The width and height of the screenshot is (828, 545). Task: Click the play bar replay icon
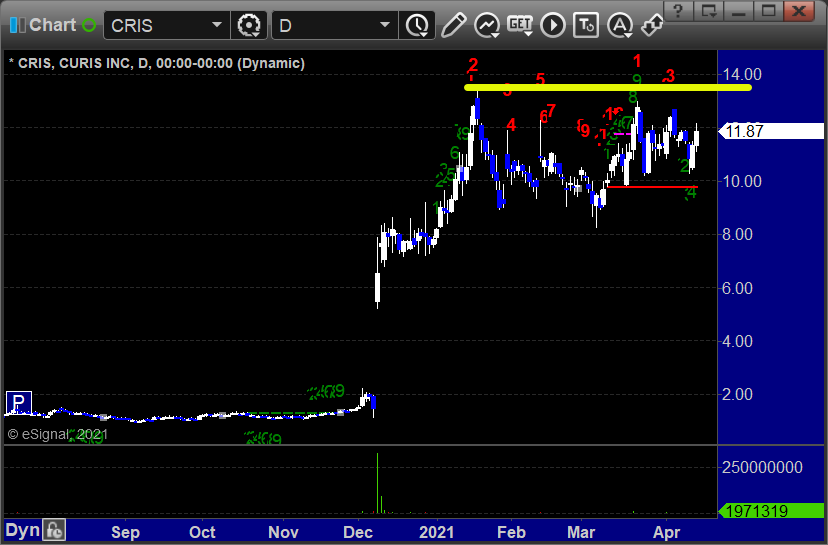(x=553, y=25)
